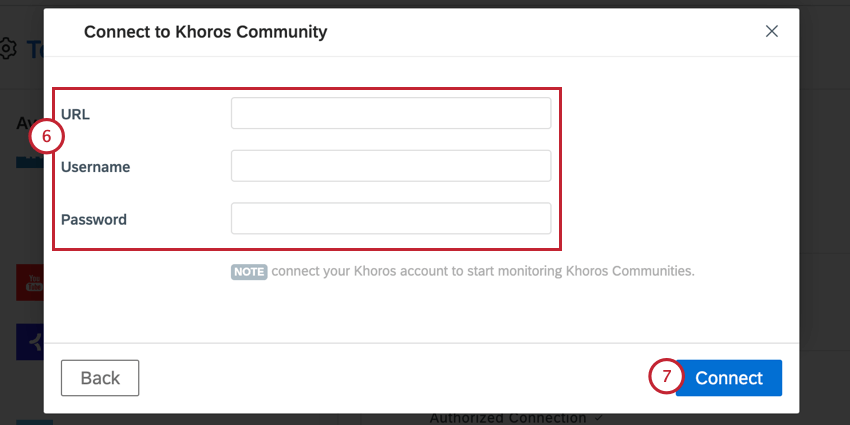Click the gray NOTE badge

tap(249, 272)
